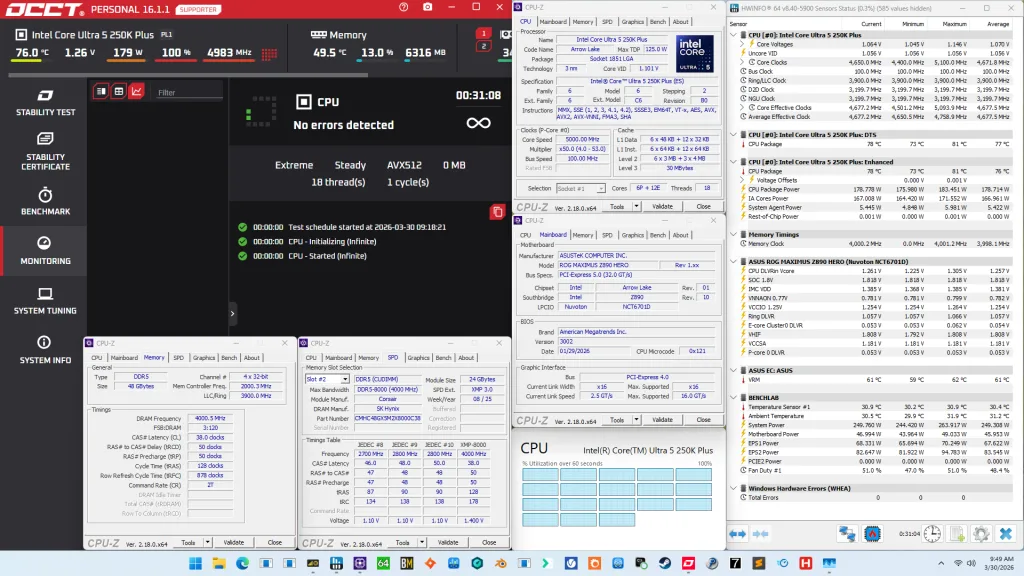Viewport: 1024px width, 576px height.
Task: Collapse the CPU [#0] Intel Core Ultra 5 sensor group
Action: [x=733, y=35]
